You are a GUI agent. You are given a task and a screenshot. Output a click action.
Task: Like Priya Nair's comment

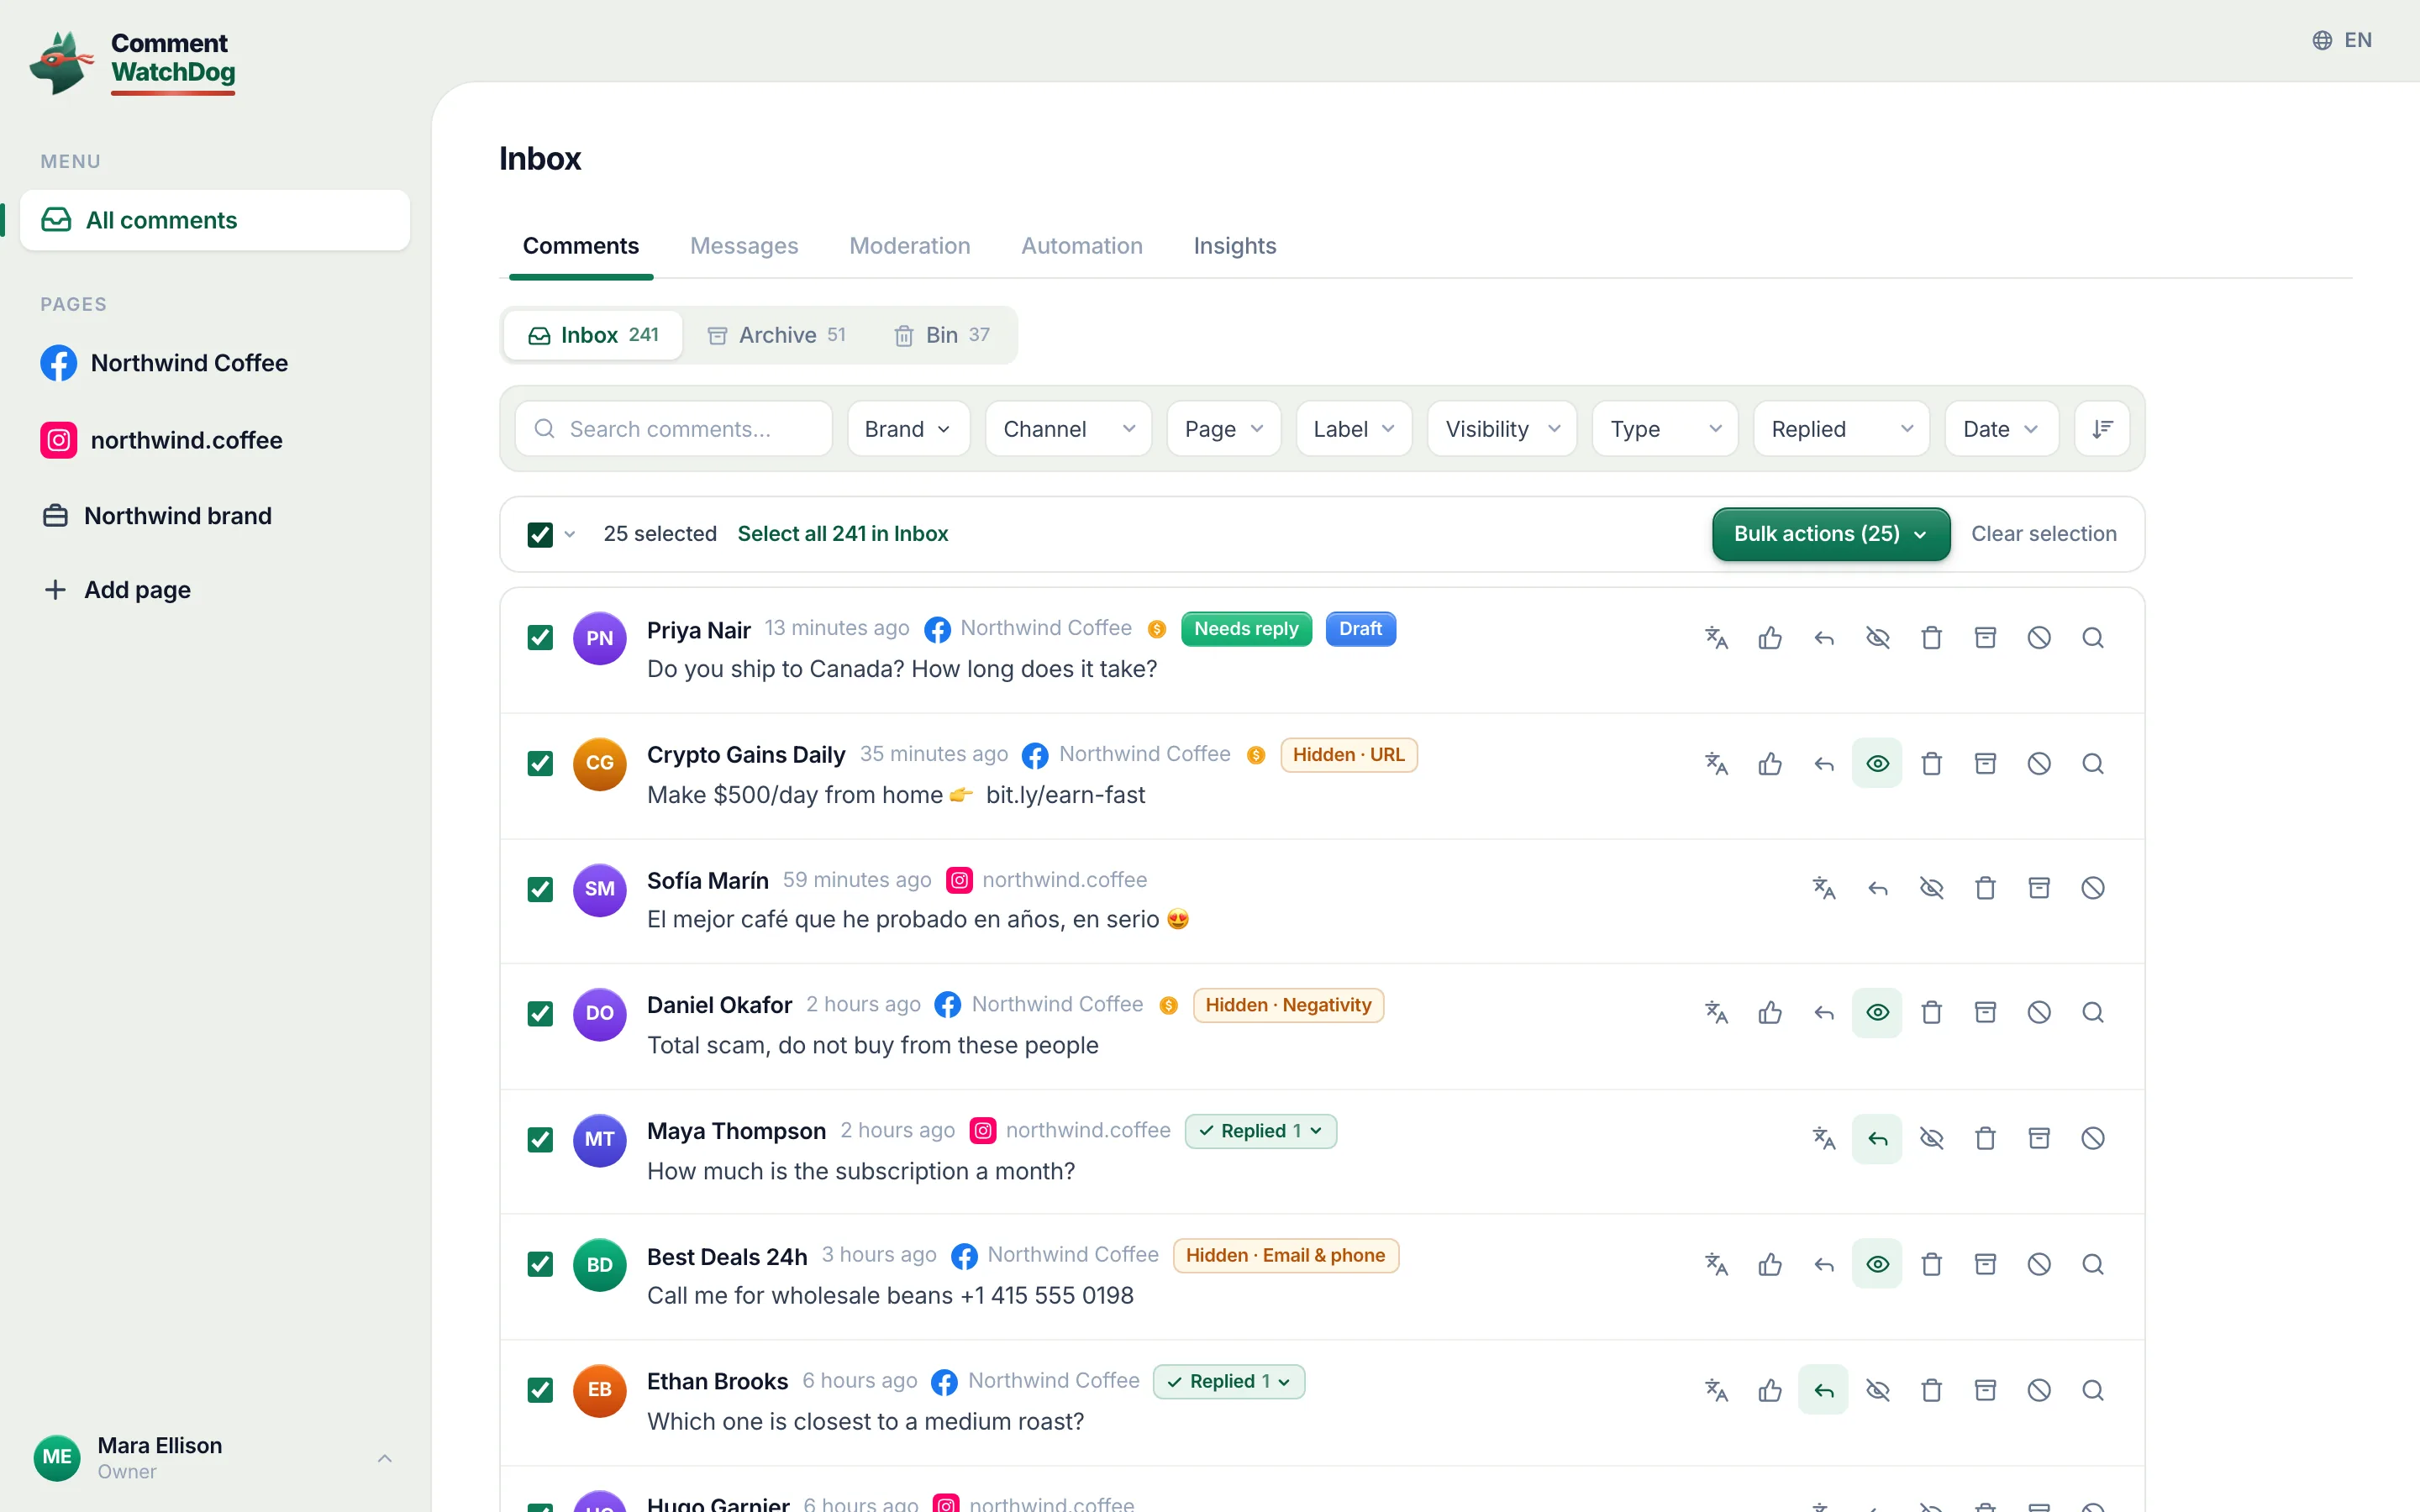pyautogui.click(x=1770, y=638)
